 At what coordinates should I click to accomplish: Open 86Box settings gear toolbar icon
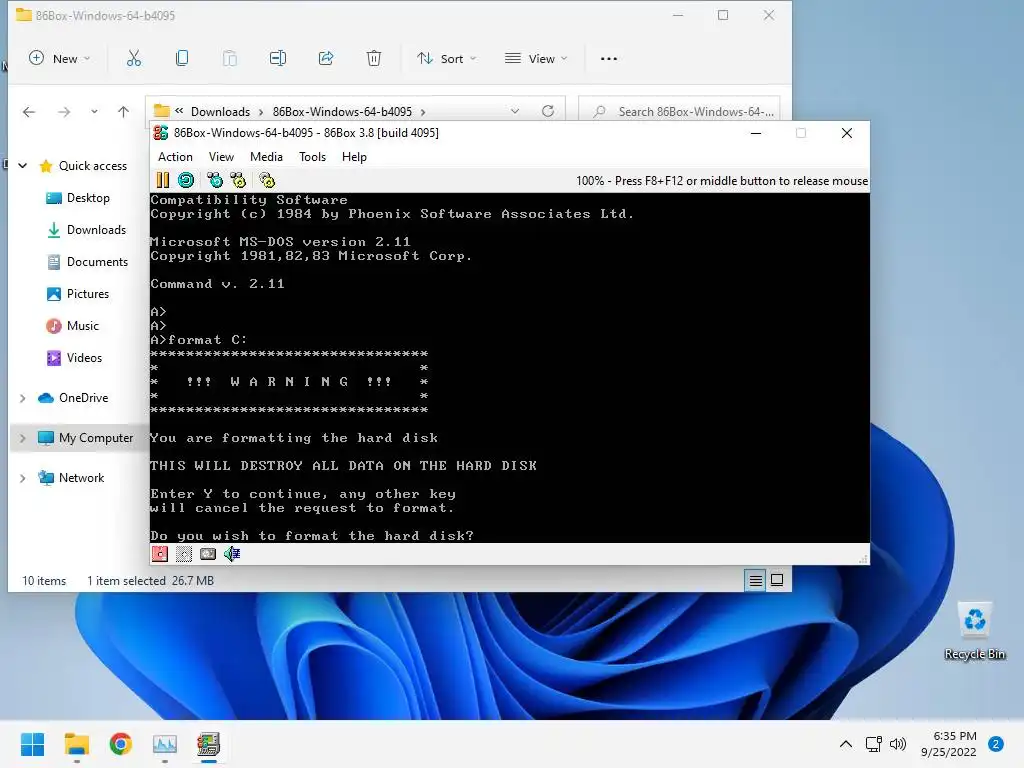coord(267,180)
